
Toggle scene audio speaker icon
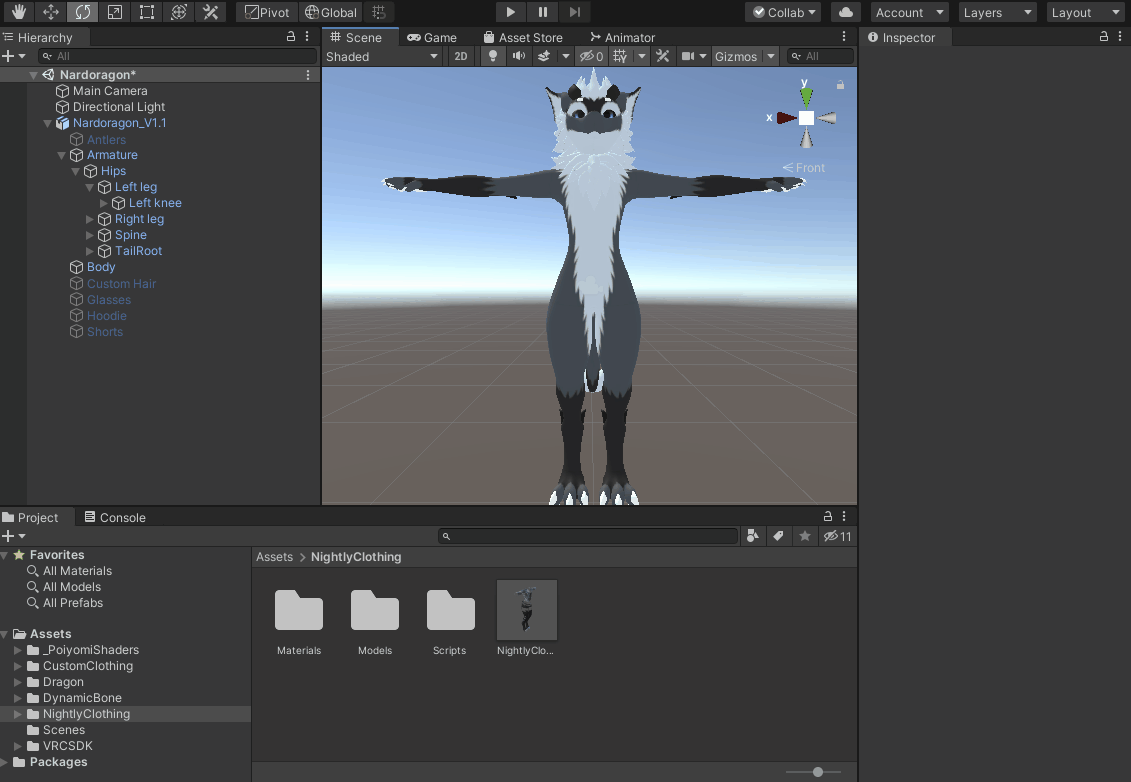coord(519,56)
